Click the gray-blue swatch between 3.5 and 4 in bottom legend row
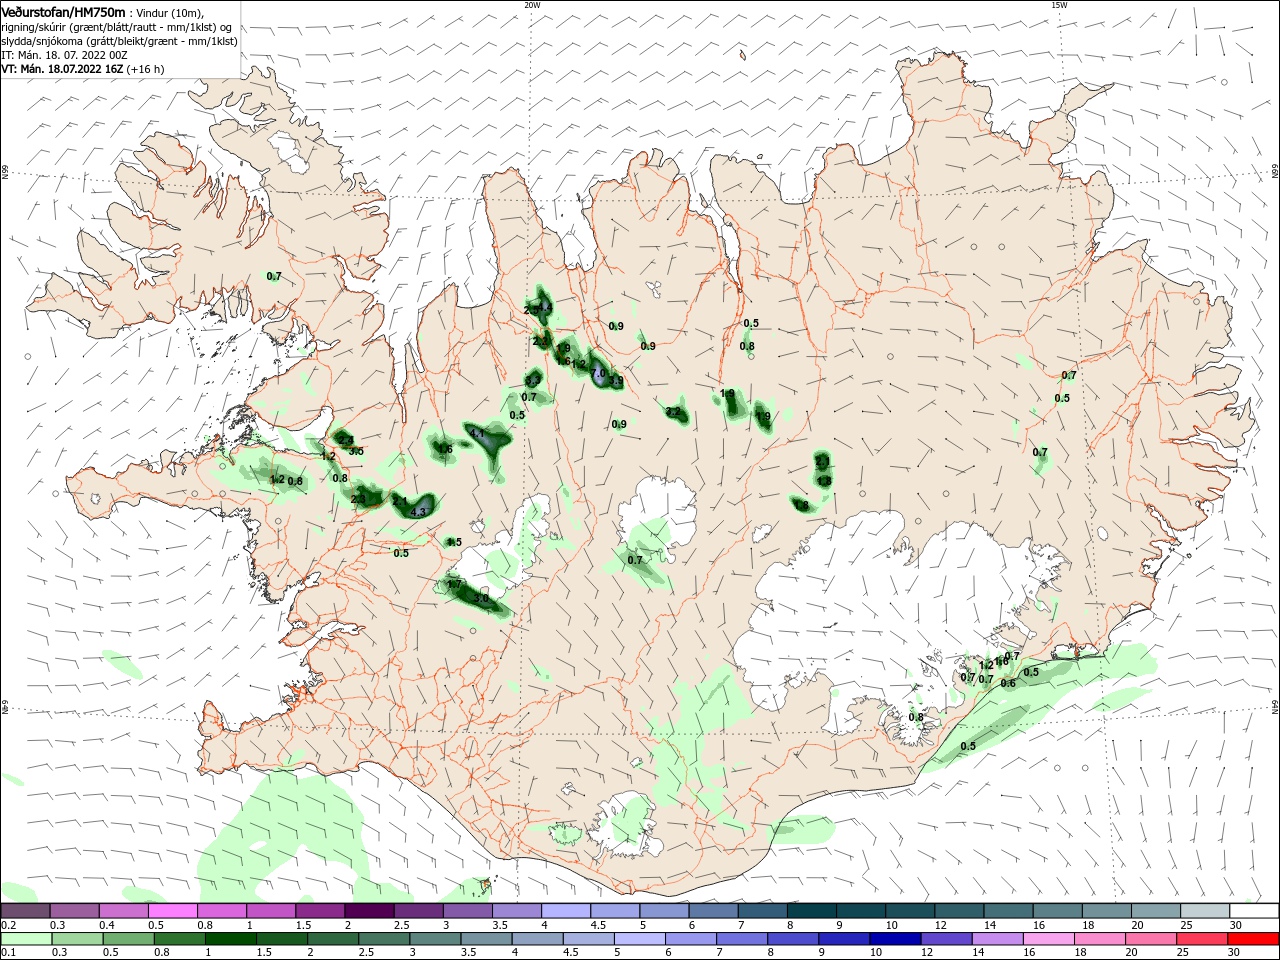Screen dimensions: 1280x960 pos(486,939)
